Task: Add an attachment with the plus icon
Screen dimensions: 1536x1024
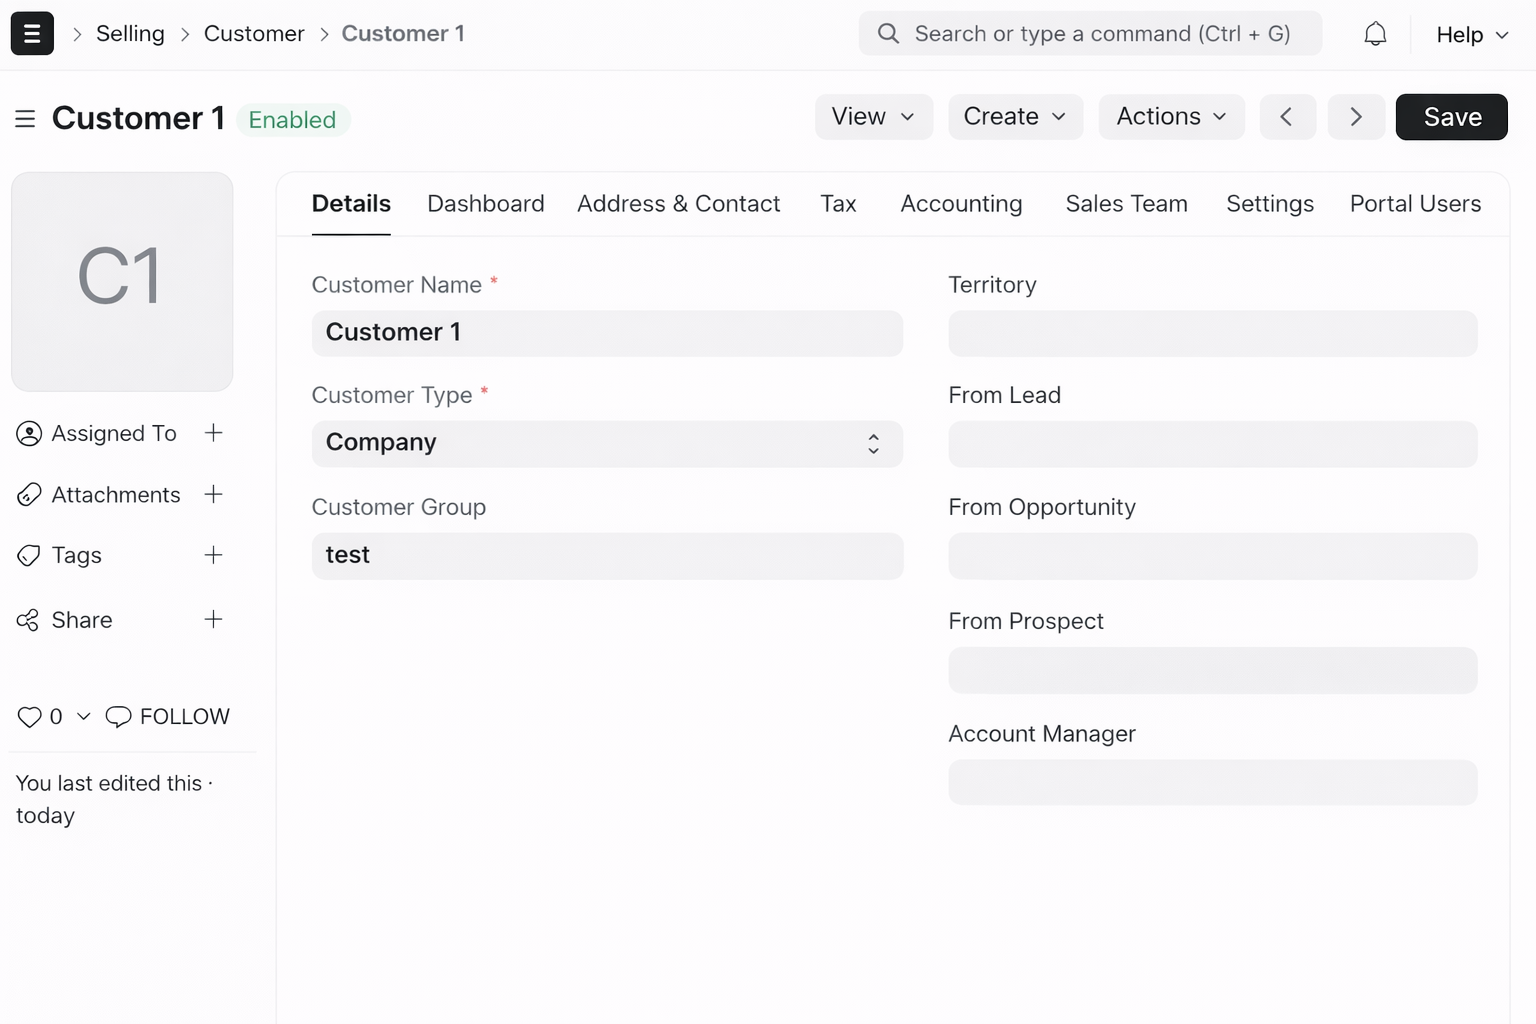Action: [213, 494]
